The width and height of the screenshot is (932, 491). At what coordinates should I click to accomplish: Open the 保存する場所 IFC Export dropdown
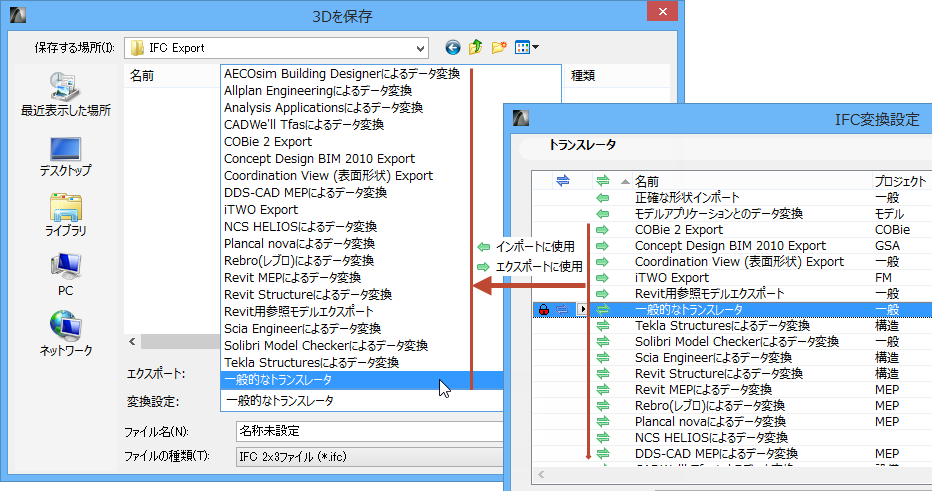[x=276, y=48]
